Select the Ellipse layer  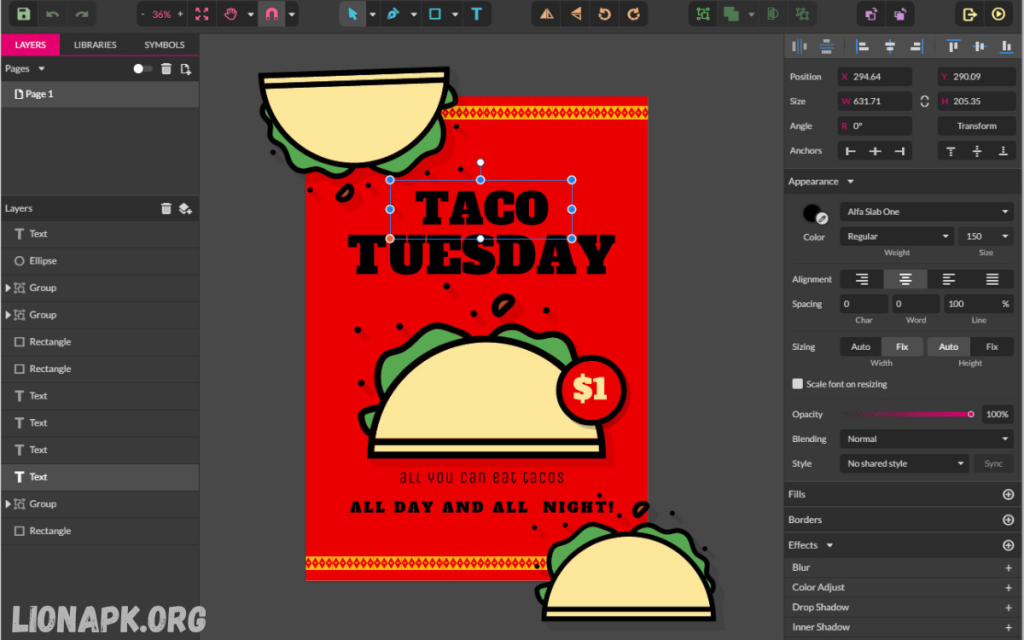(x=100, y=261)
